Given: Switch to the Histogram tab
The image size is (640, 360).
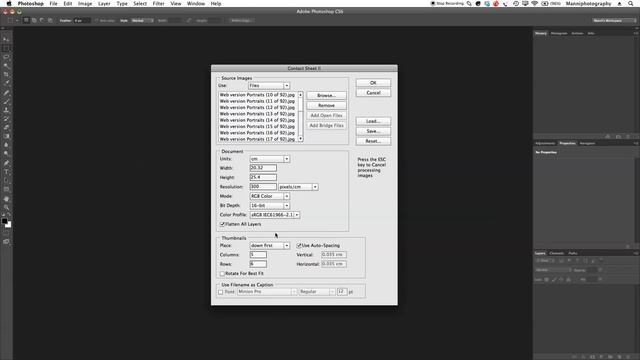Looking at the screenshot, I should coord(559,33).
